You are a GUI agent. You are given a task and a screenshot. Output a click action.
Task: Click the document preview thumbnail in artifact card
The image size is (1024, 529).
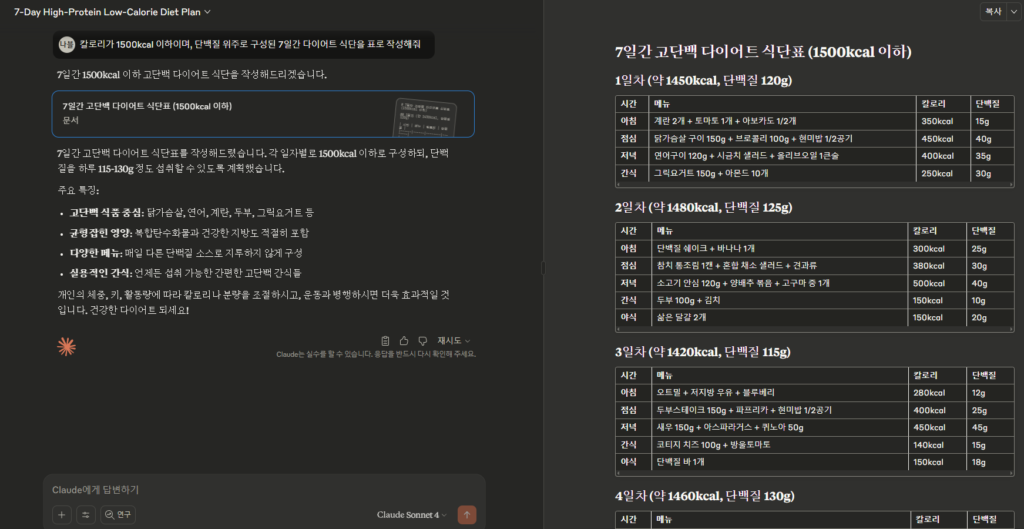click(424, 117)
